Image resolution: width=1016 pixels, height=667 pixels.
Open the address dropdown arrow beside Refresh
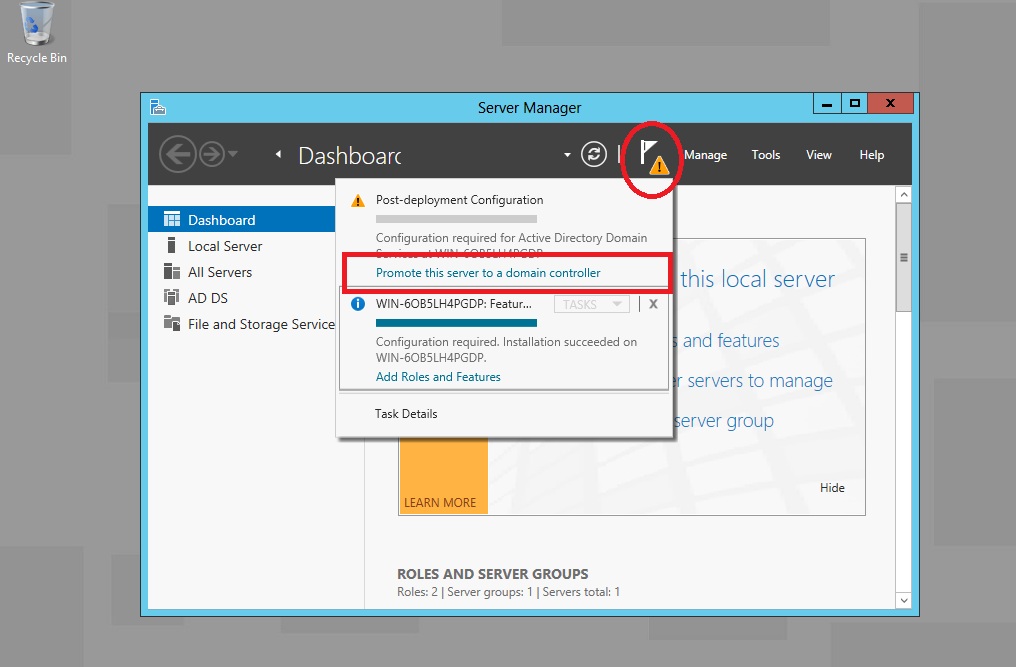(x=567, y=155)
